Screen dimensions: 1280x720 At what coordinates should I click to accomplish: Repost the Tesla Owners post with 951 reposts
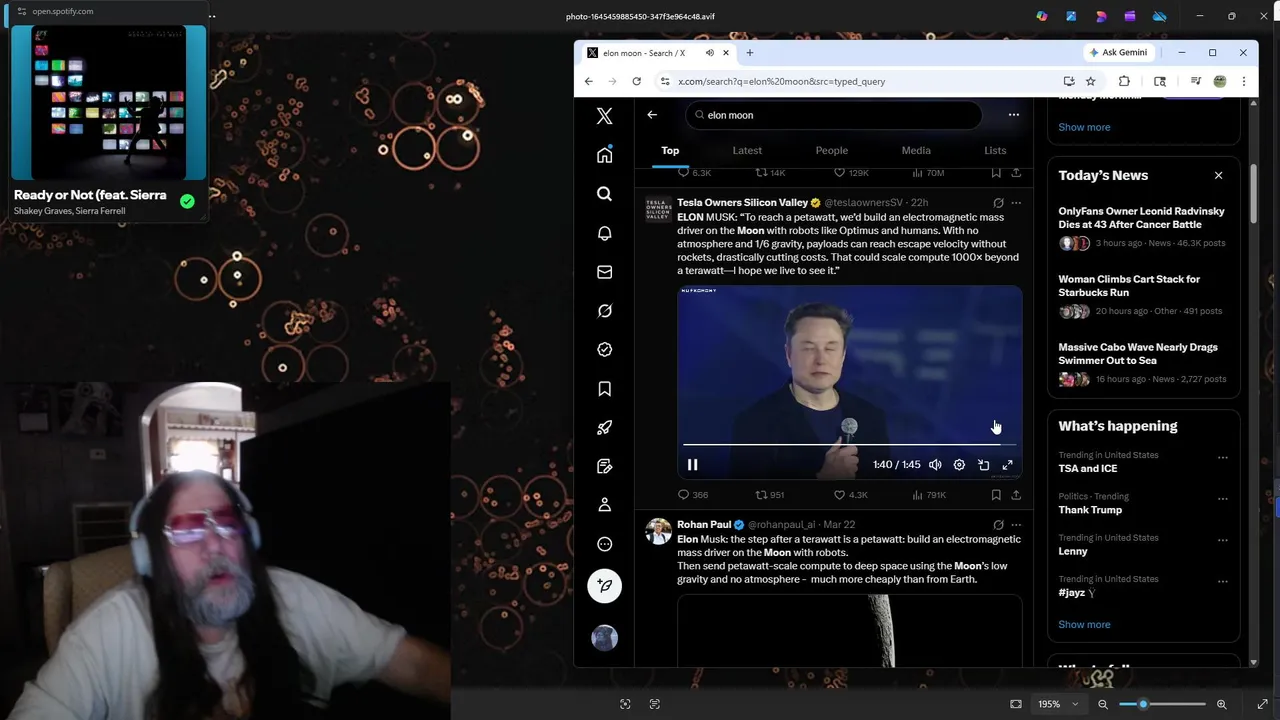770,495
